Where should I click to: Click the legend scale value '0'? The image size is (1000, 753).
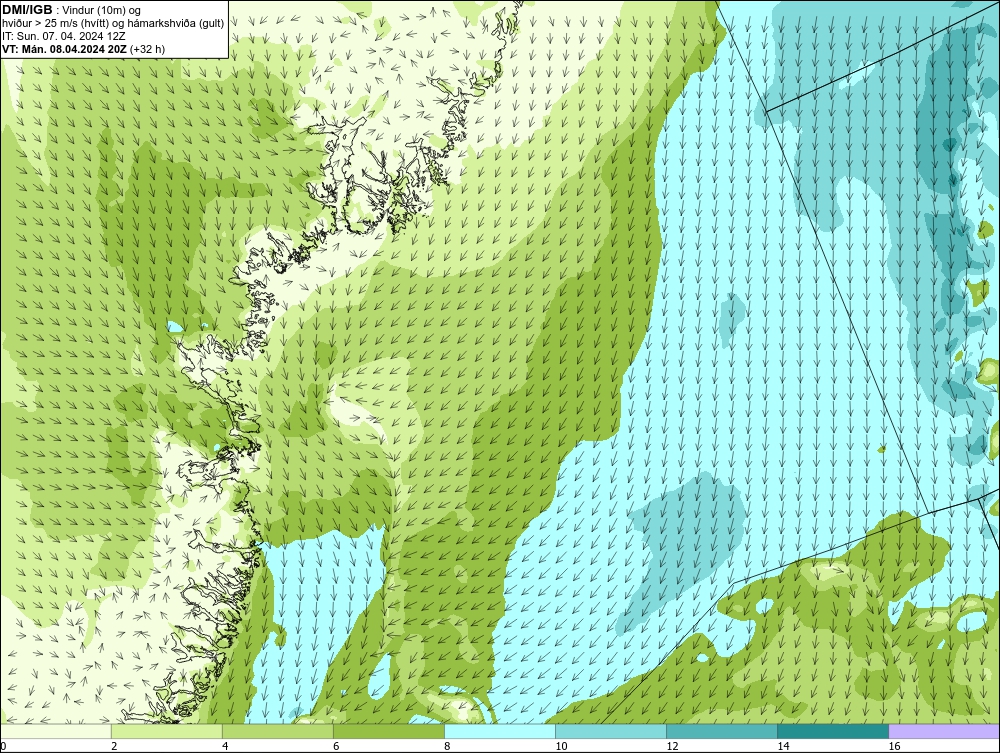[x=4, y=746]
